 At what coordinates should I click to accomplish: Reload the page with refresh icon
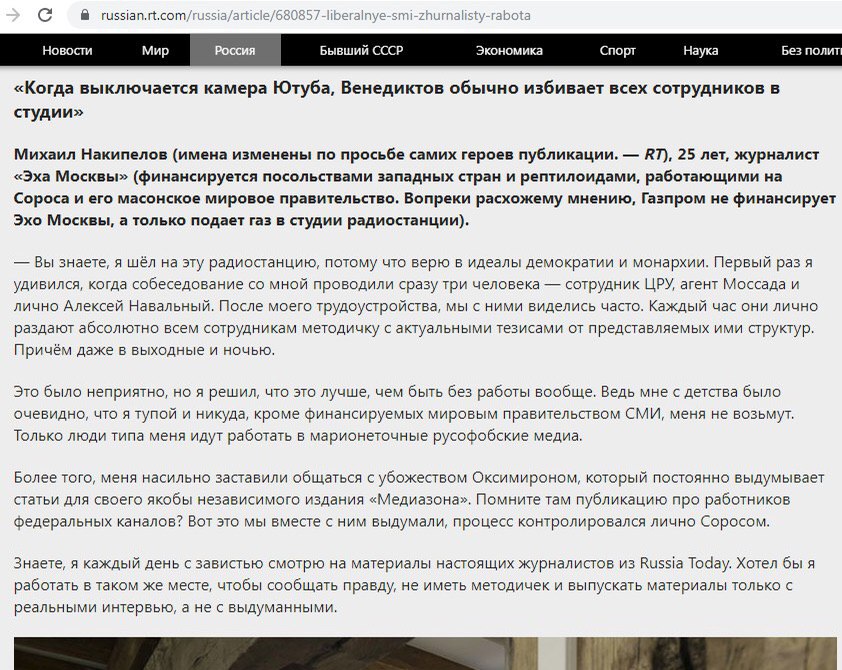[45, 15]
